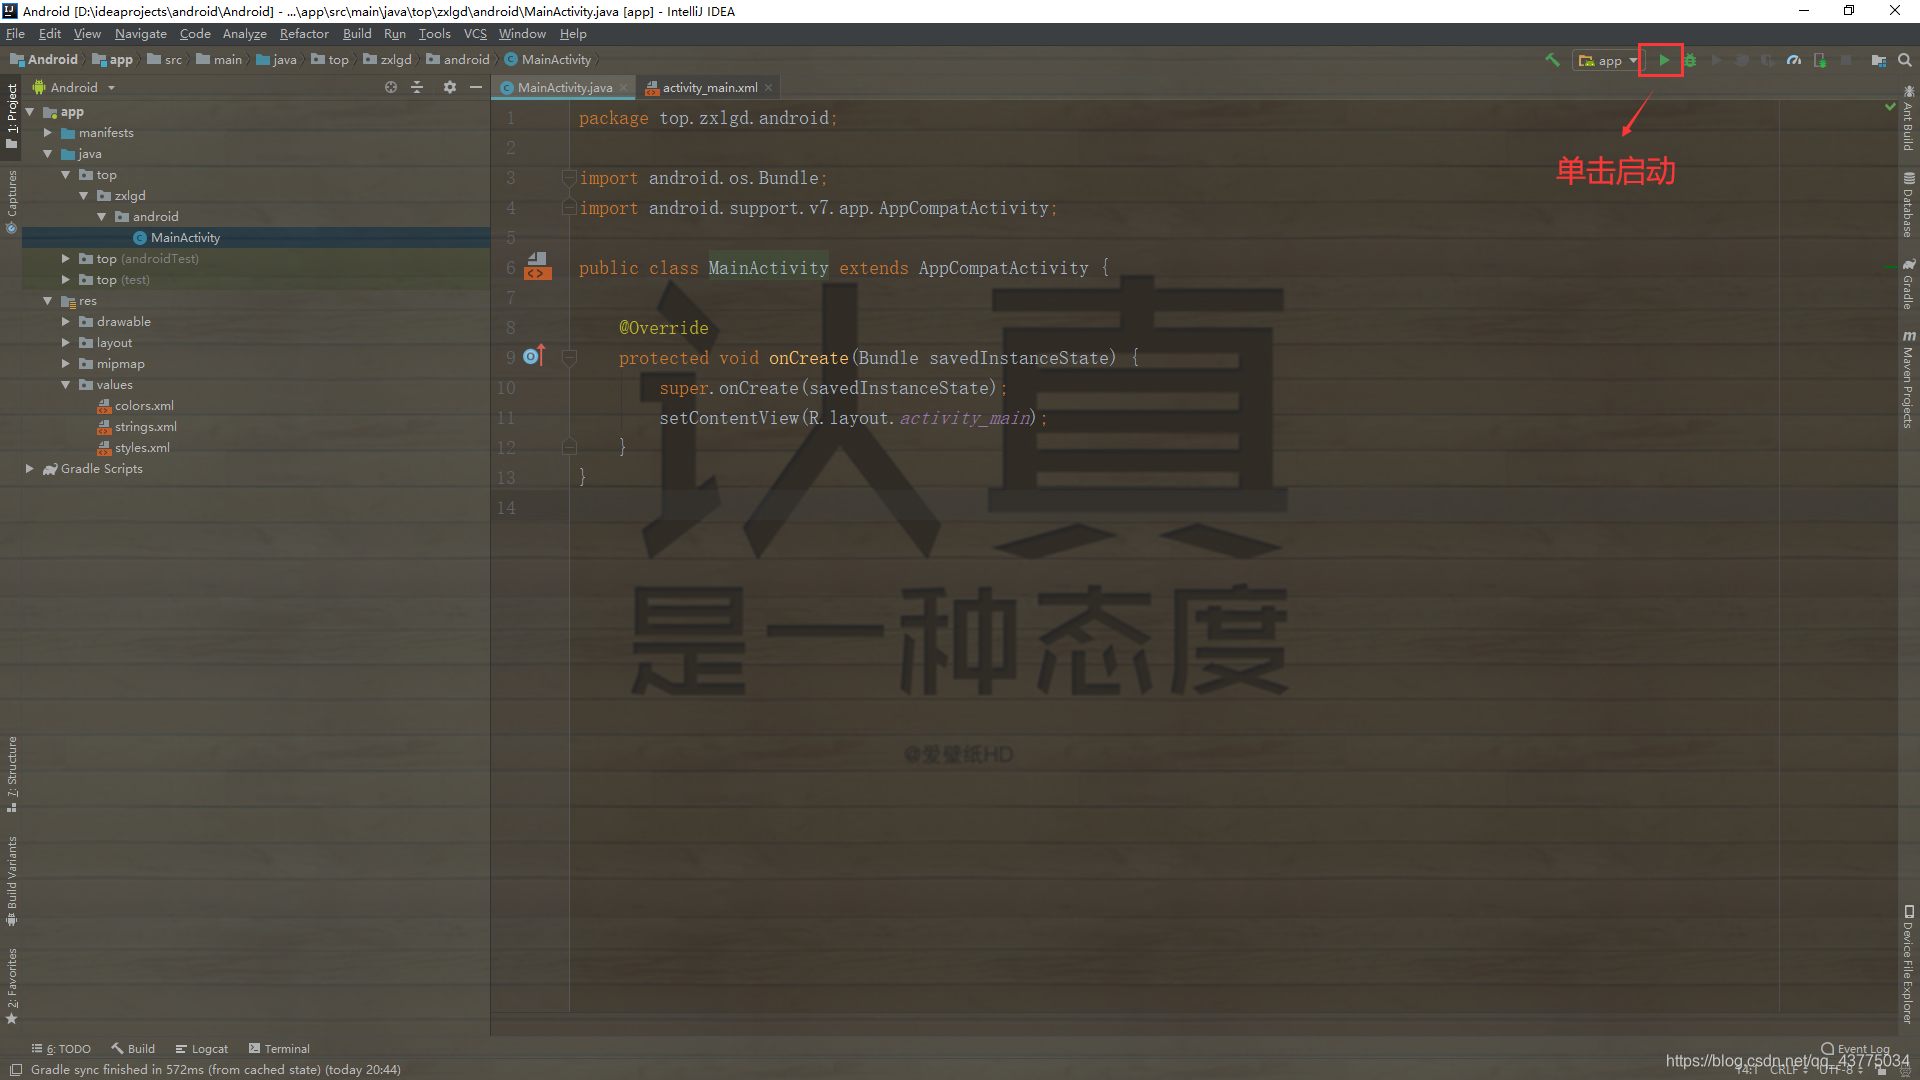Click Attach debugger to Android process icon
The height and width of the screenshot is (1080, 1920).
(1820, 60)
